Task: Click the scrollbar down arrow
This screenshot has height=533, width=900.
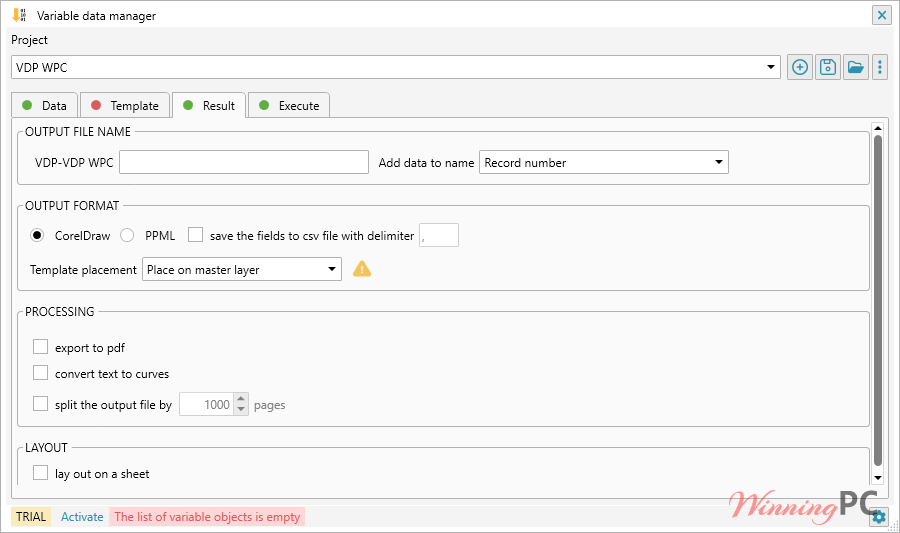Action: coord(878,477)
